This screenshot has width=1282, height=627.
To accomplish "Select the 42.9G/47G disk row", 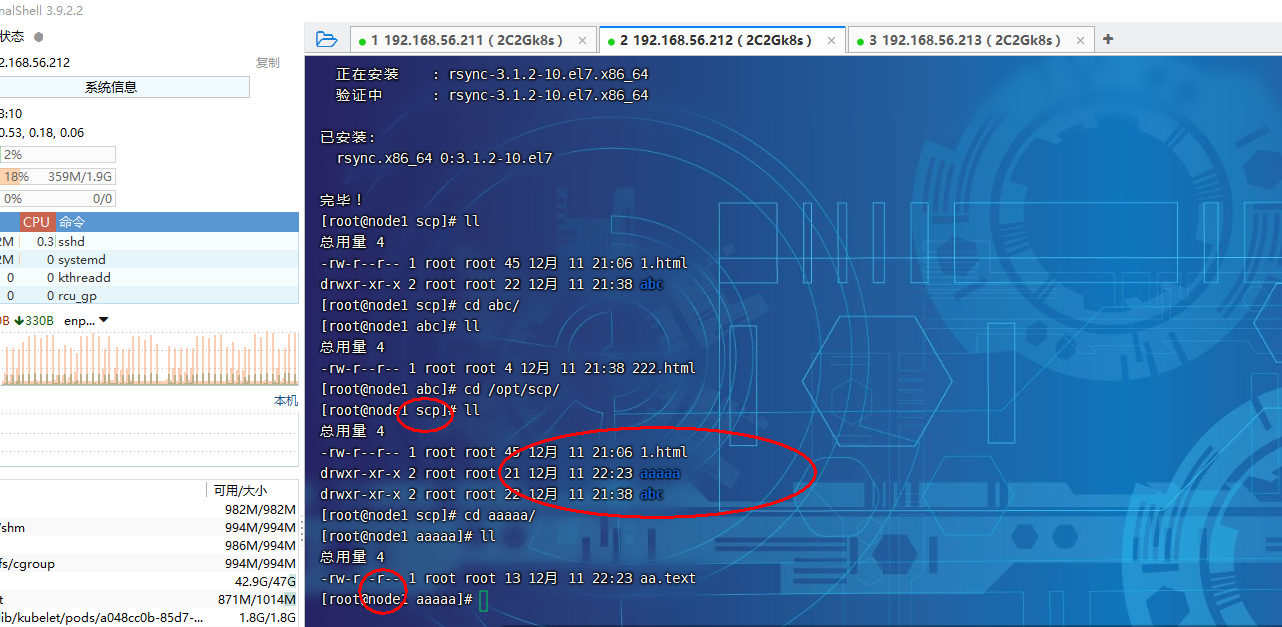I will (149, 581).
